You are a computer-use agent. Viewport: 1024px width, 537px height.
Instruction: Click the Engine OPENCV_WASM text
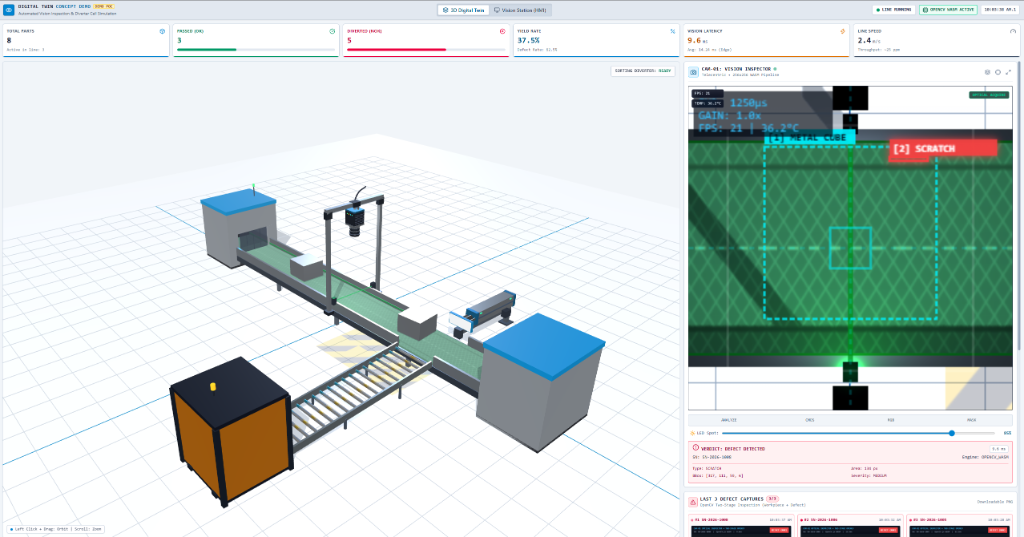point(985,457)
